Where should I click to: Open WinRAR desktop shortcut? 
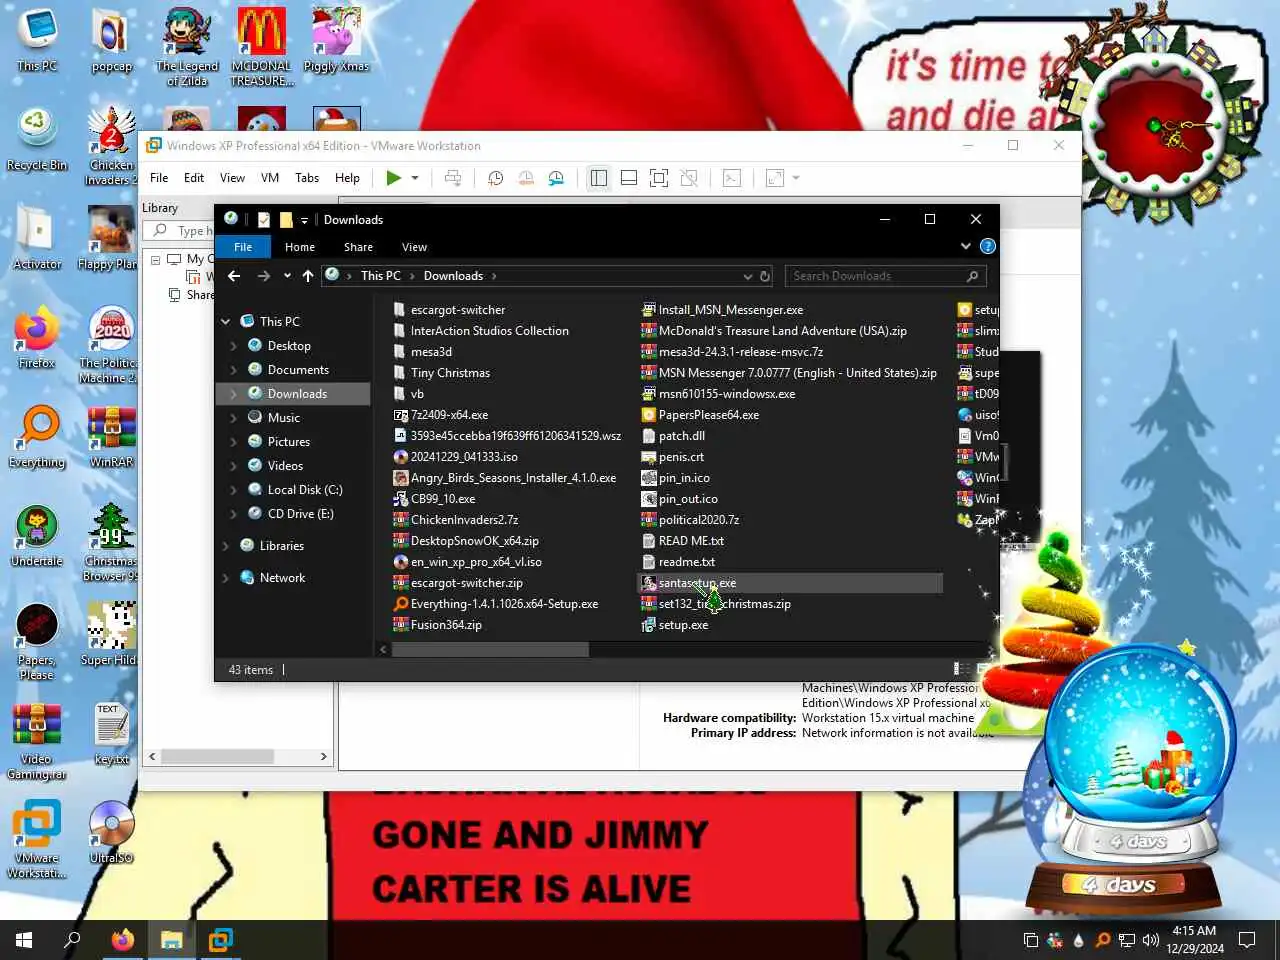[111, 437]
